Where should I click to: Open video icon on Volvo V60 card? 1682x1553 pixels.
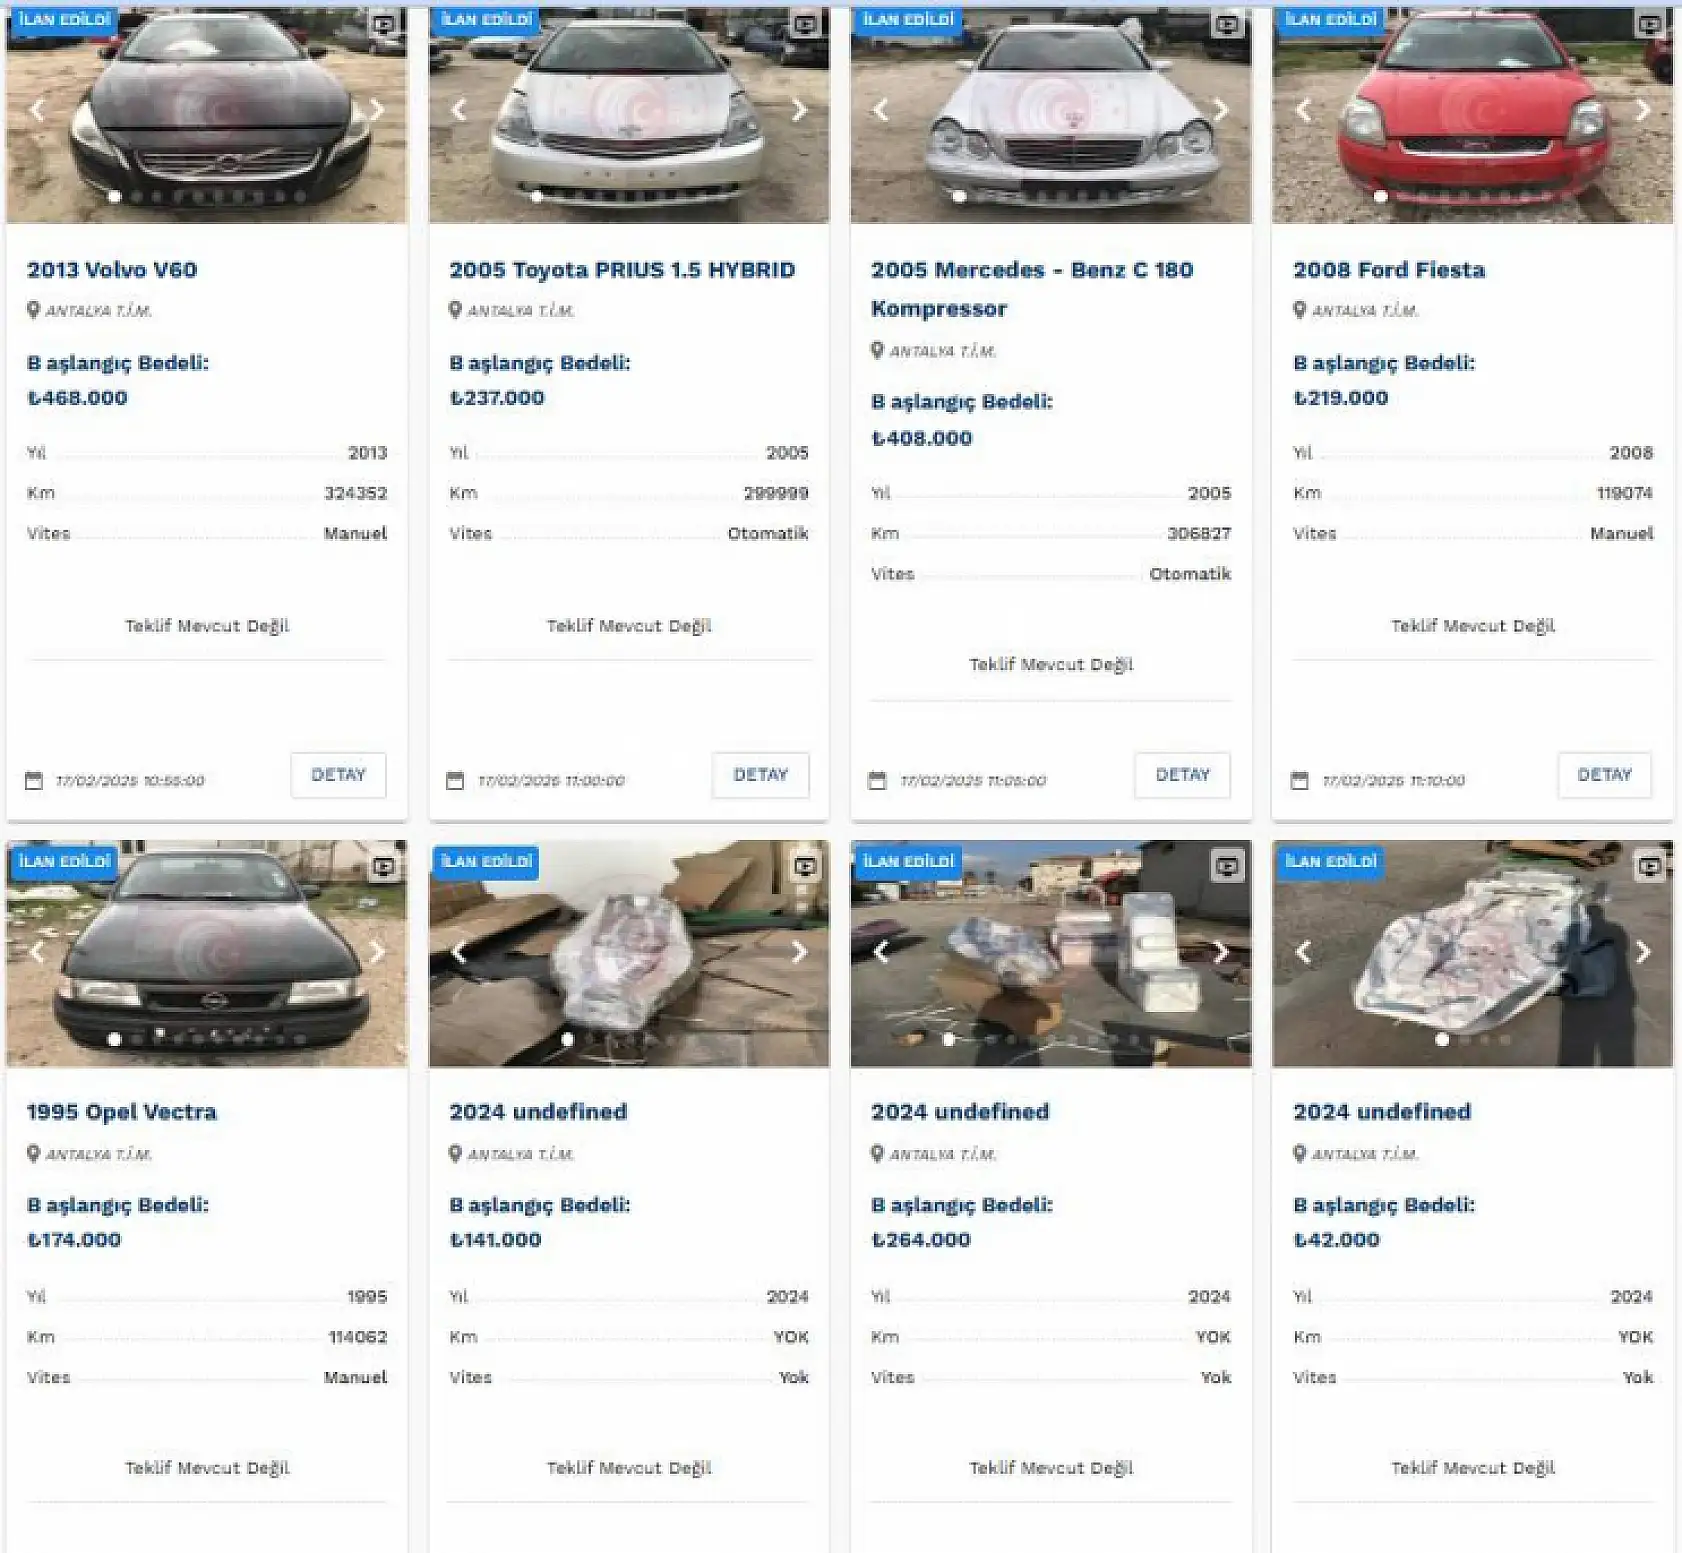pos(384,24)
